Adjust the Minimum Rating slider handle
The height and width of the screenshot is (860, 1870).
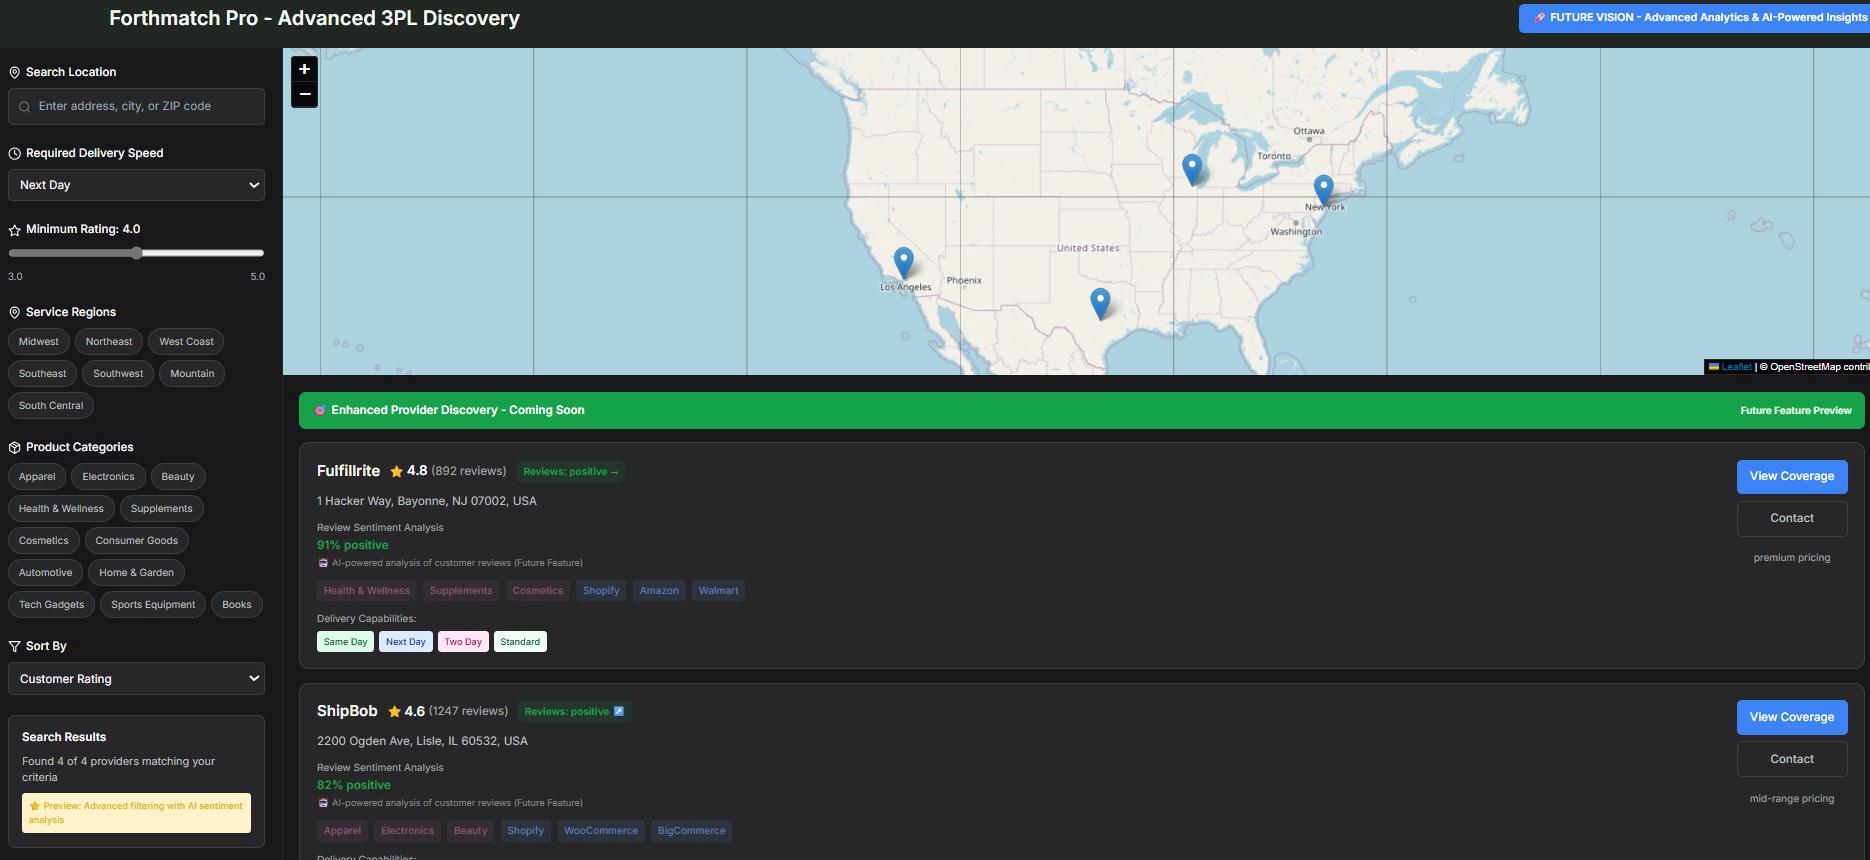[x=137, y=253]
